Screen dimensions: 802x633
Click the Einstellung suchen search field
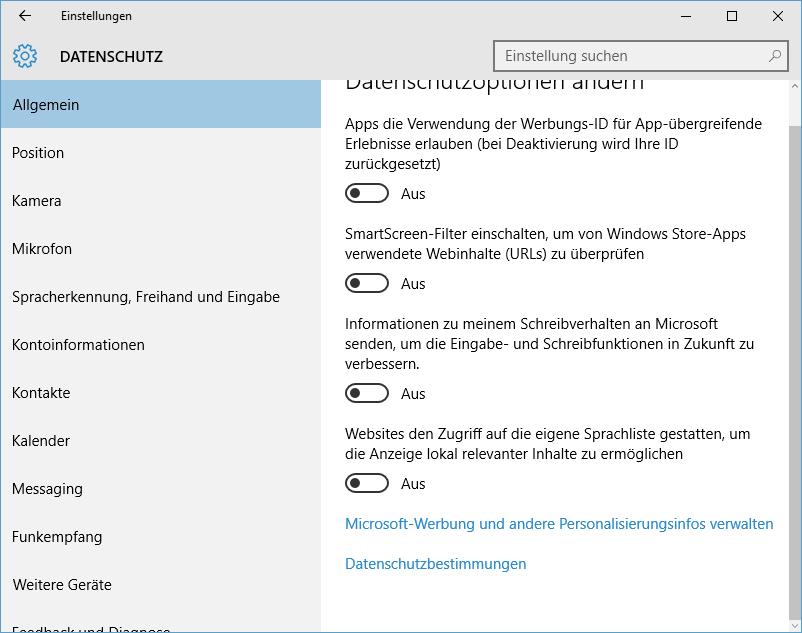pyautogui.click(x=640, y=56)
